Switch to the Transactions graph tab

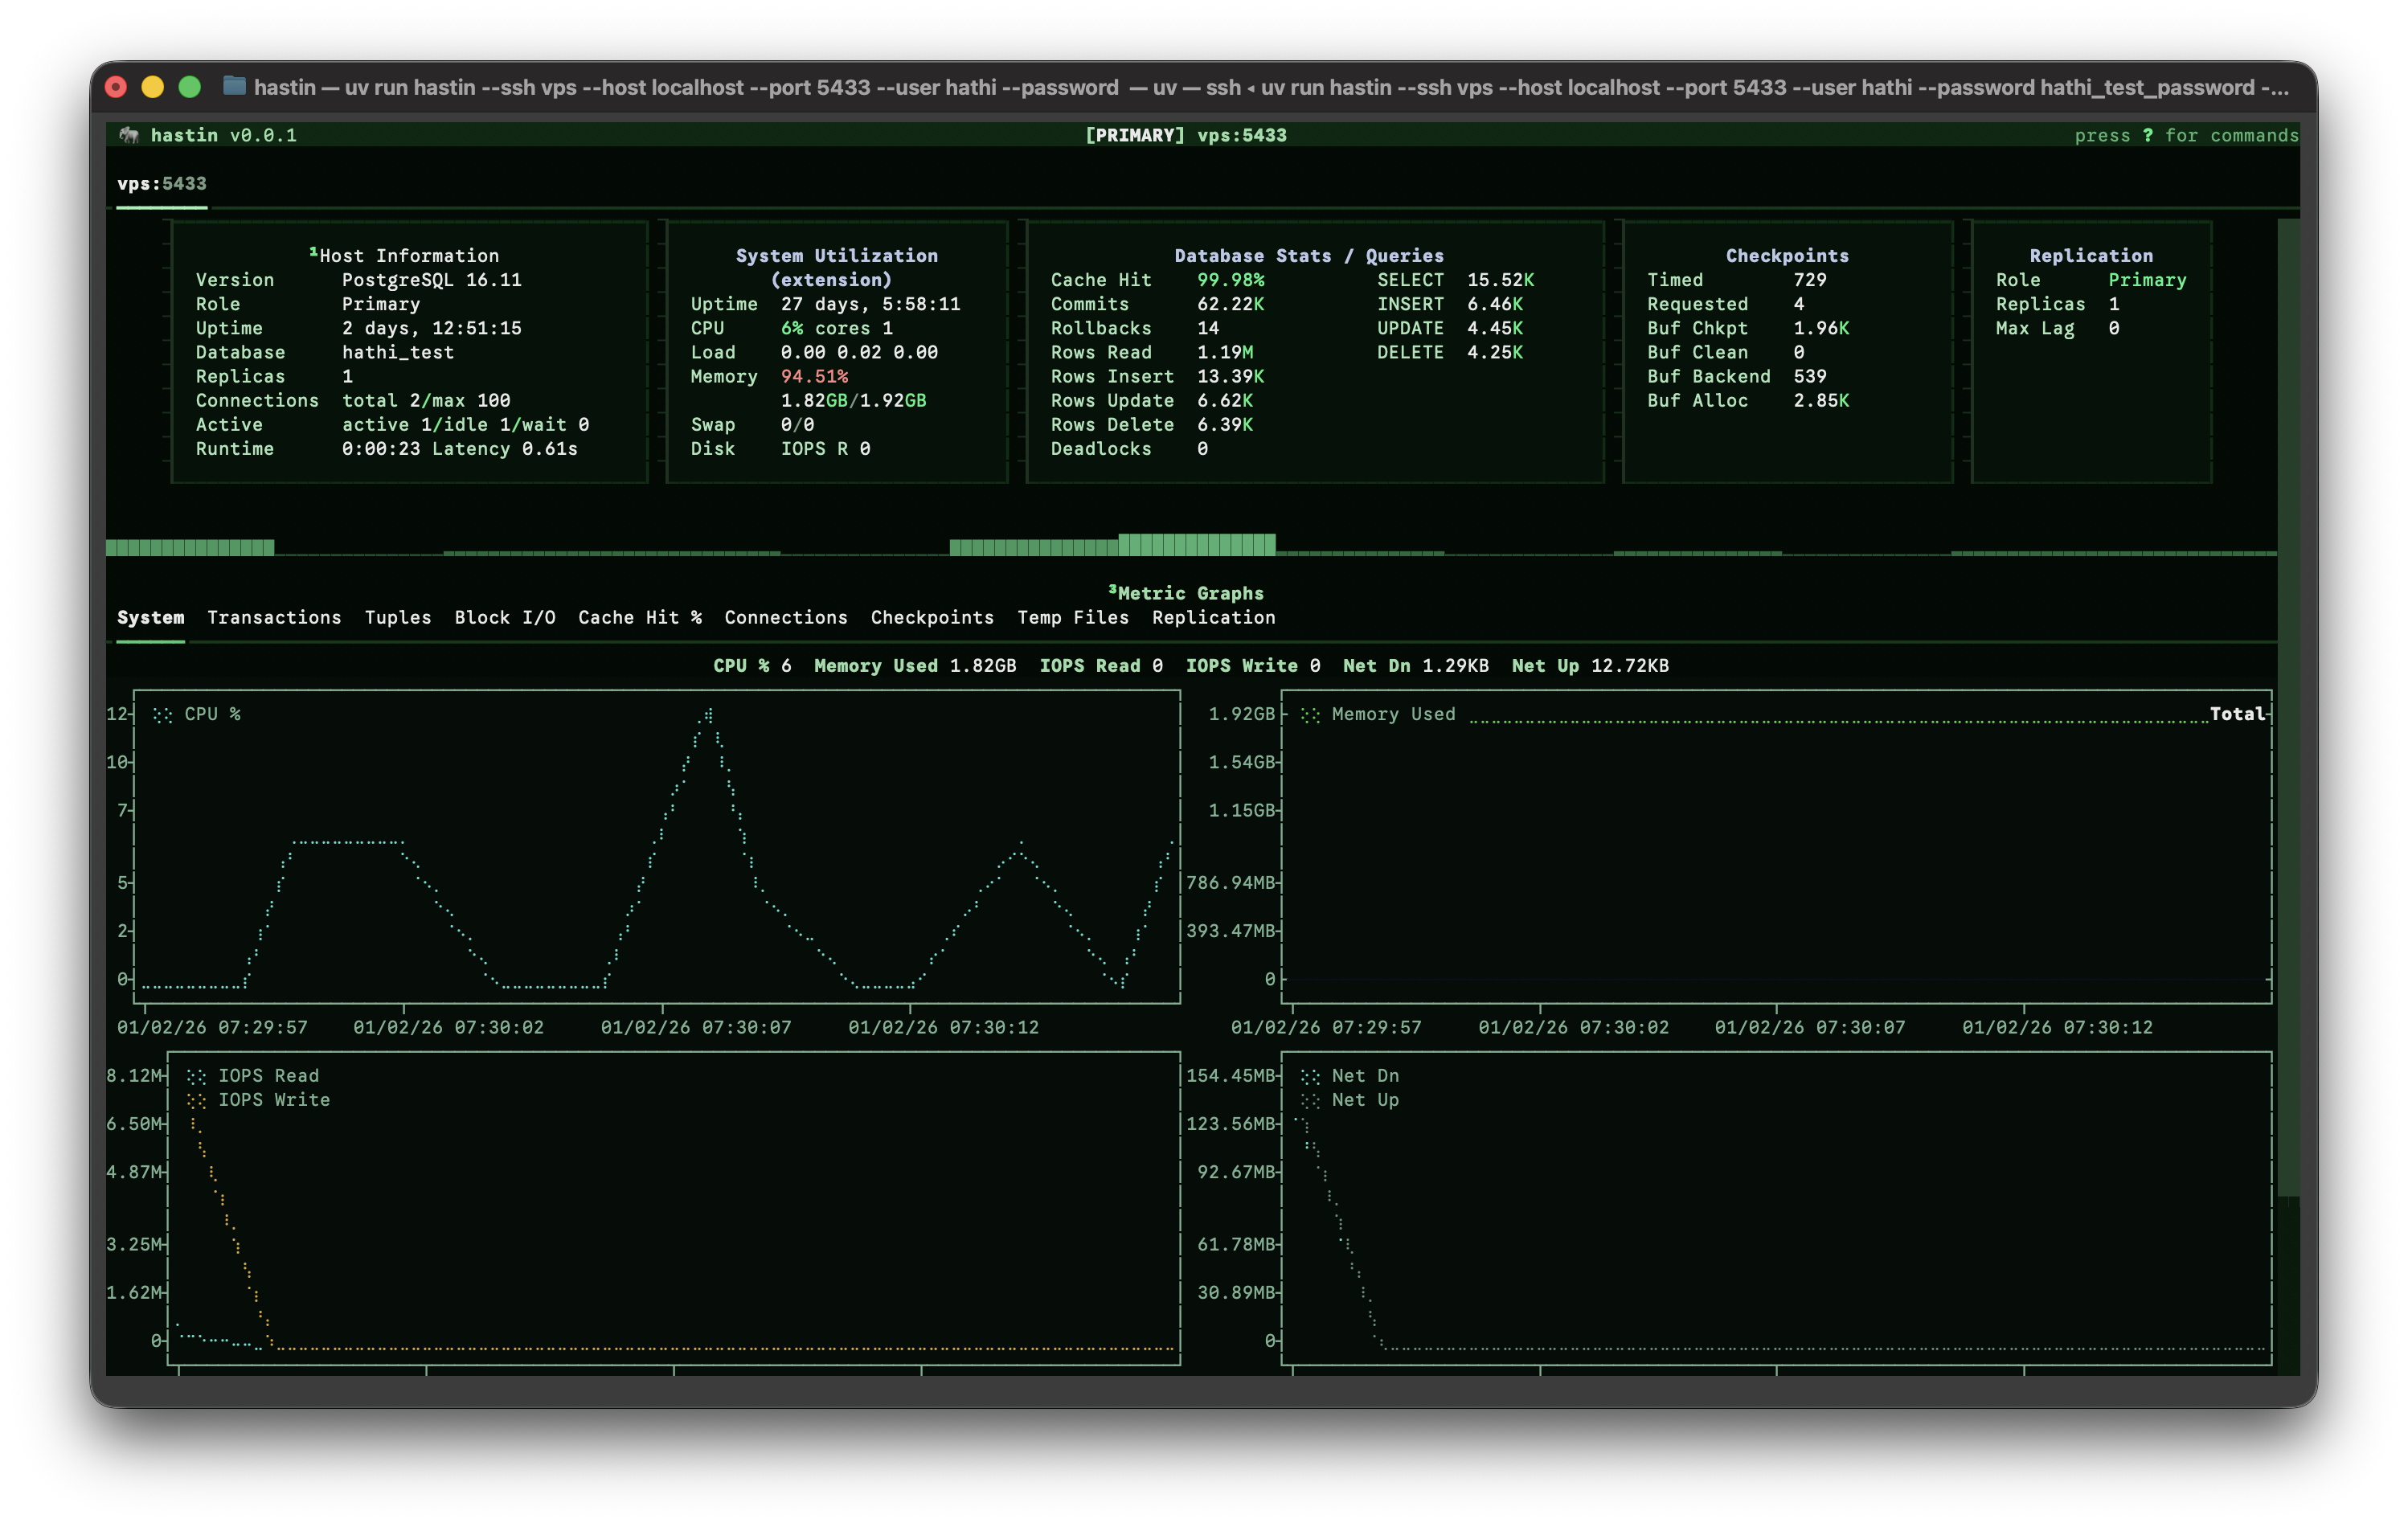pyautogui.click(x=274, y=617)
